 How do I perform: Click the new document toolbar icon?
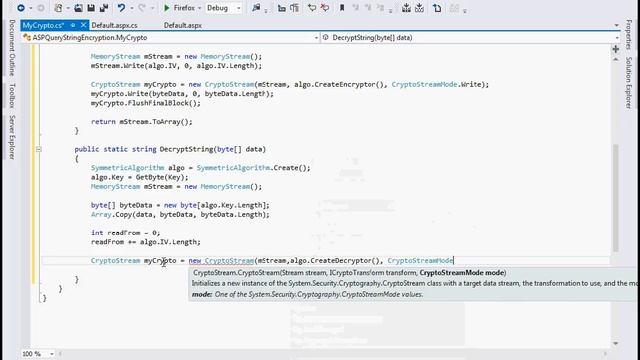click(x=437, y=8)
